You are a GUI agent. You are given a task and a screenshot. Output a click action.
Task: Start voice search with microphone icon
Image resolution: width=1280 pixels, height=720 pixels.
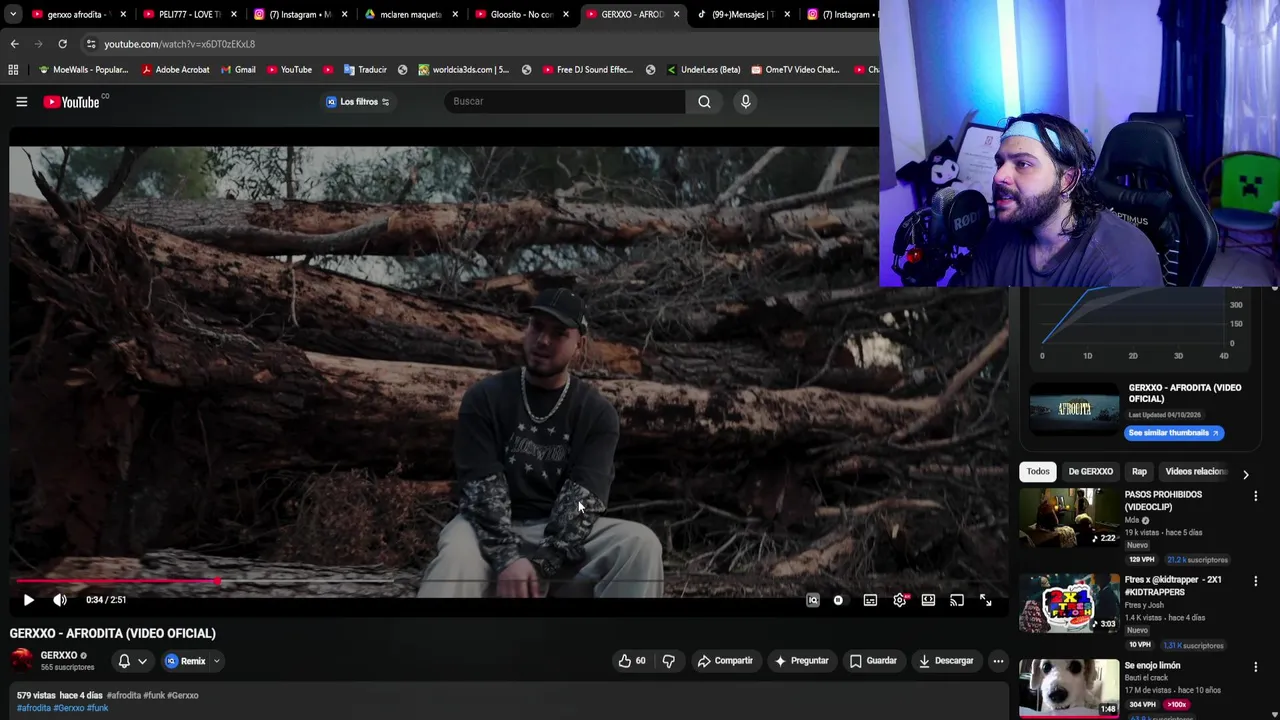(x=745, y=101)
